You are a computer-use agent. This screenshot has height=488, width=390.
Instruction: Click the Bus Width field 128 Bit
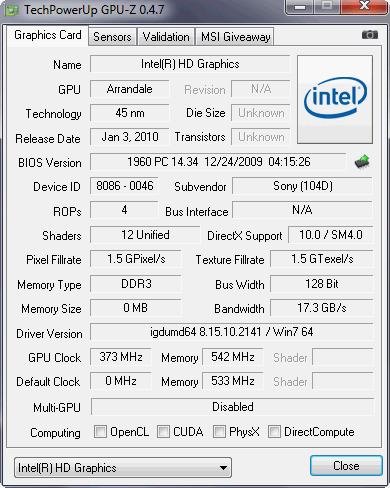(322, 284)
